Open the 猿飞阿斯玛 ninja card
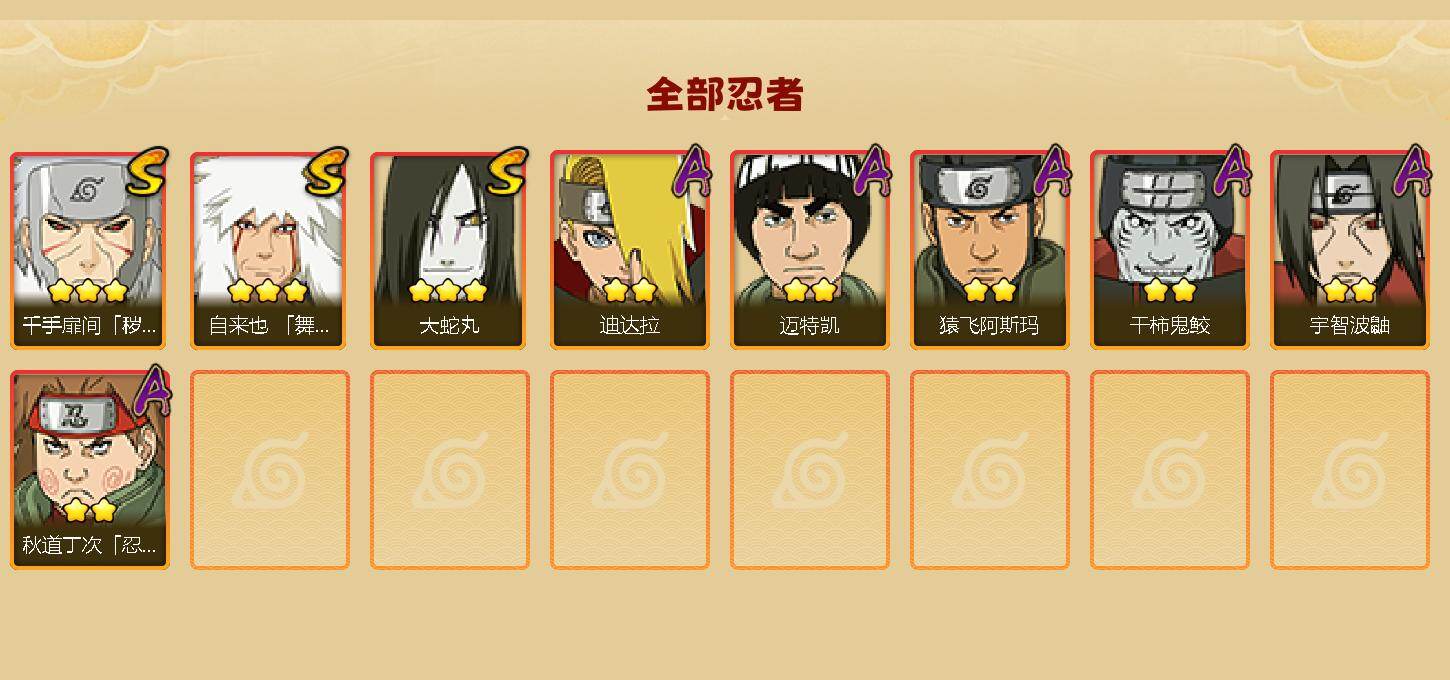This screenshot has width=1450, height=680. point(990,250)
